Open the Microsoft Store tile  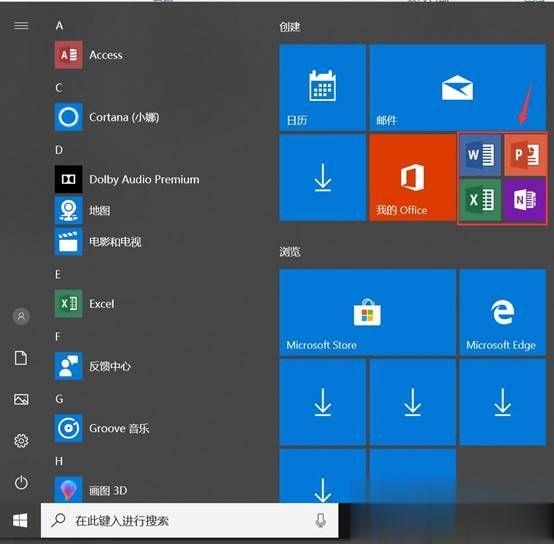367,312
